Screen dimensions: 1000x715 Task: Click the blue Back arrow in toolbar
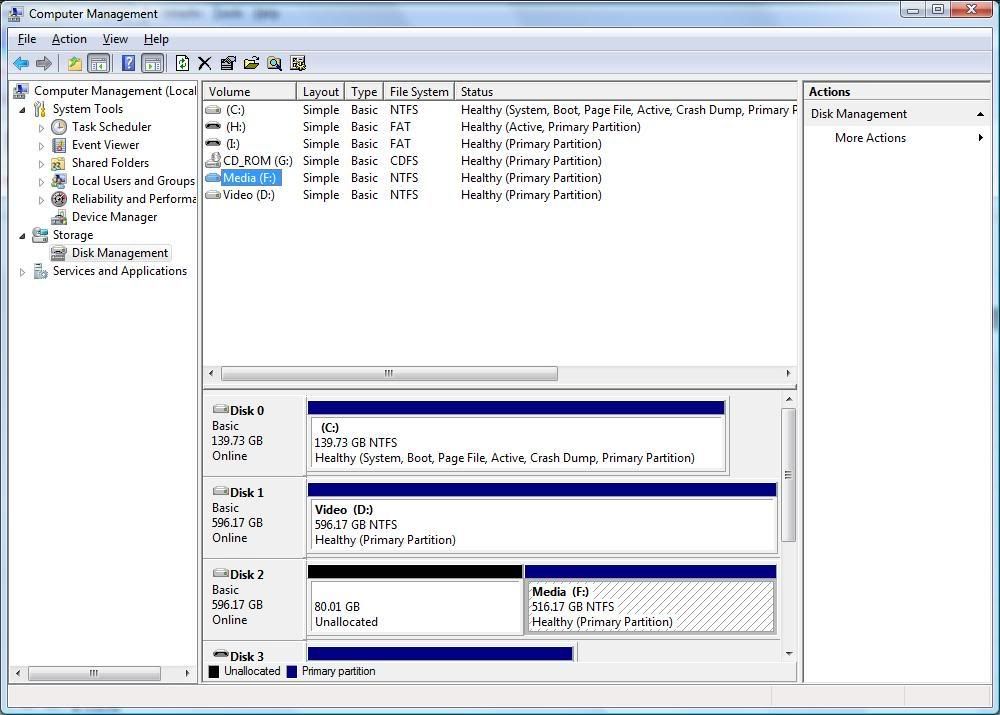click(20, 64)
